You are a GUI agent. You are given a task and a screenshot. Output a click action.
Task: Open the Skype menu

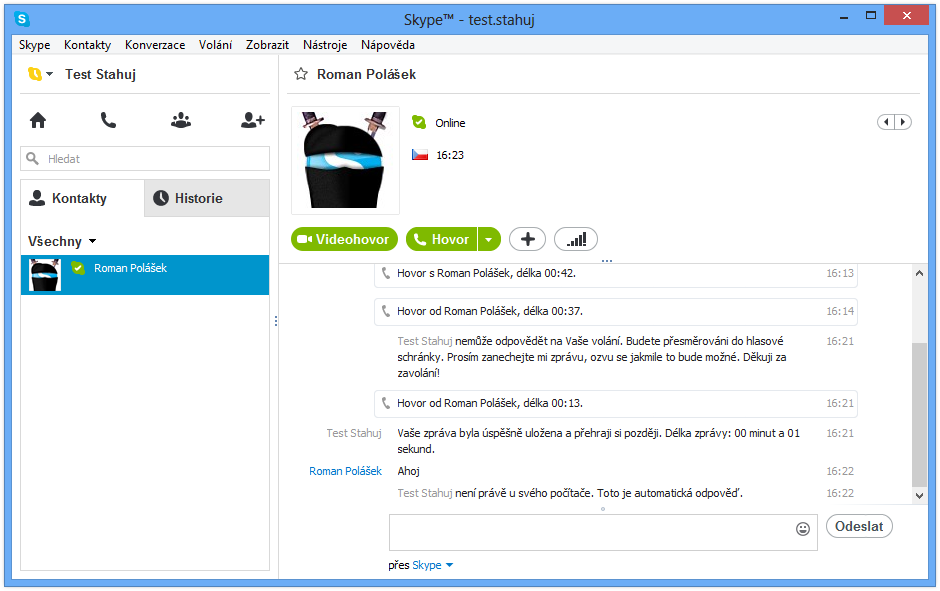[34, 45]
